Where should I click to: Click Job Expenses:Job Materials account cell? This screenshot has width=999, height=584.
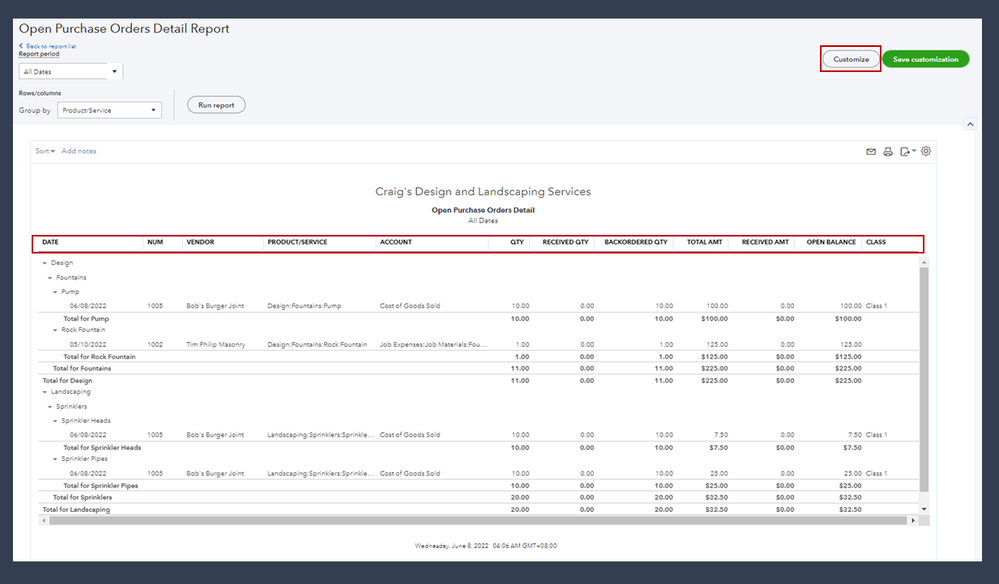pos(433,345)
